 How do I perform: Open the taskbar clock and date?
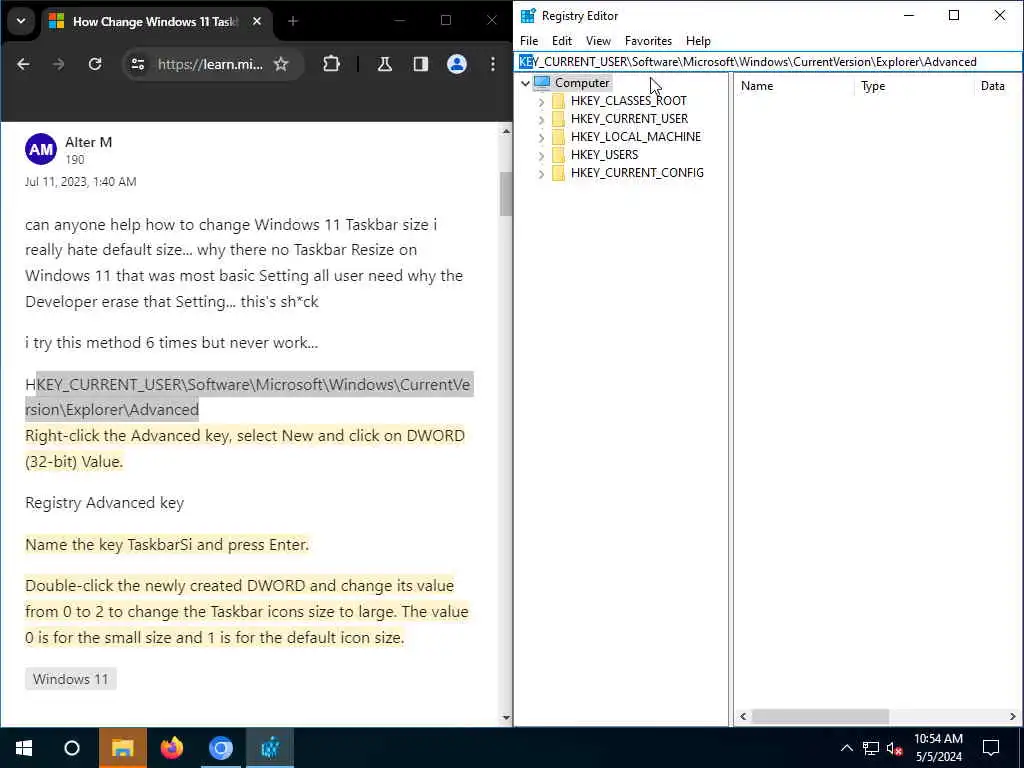point(938,748)
